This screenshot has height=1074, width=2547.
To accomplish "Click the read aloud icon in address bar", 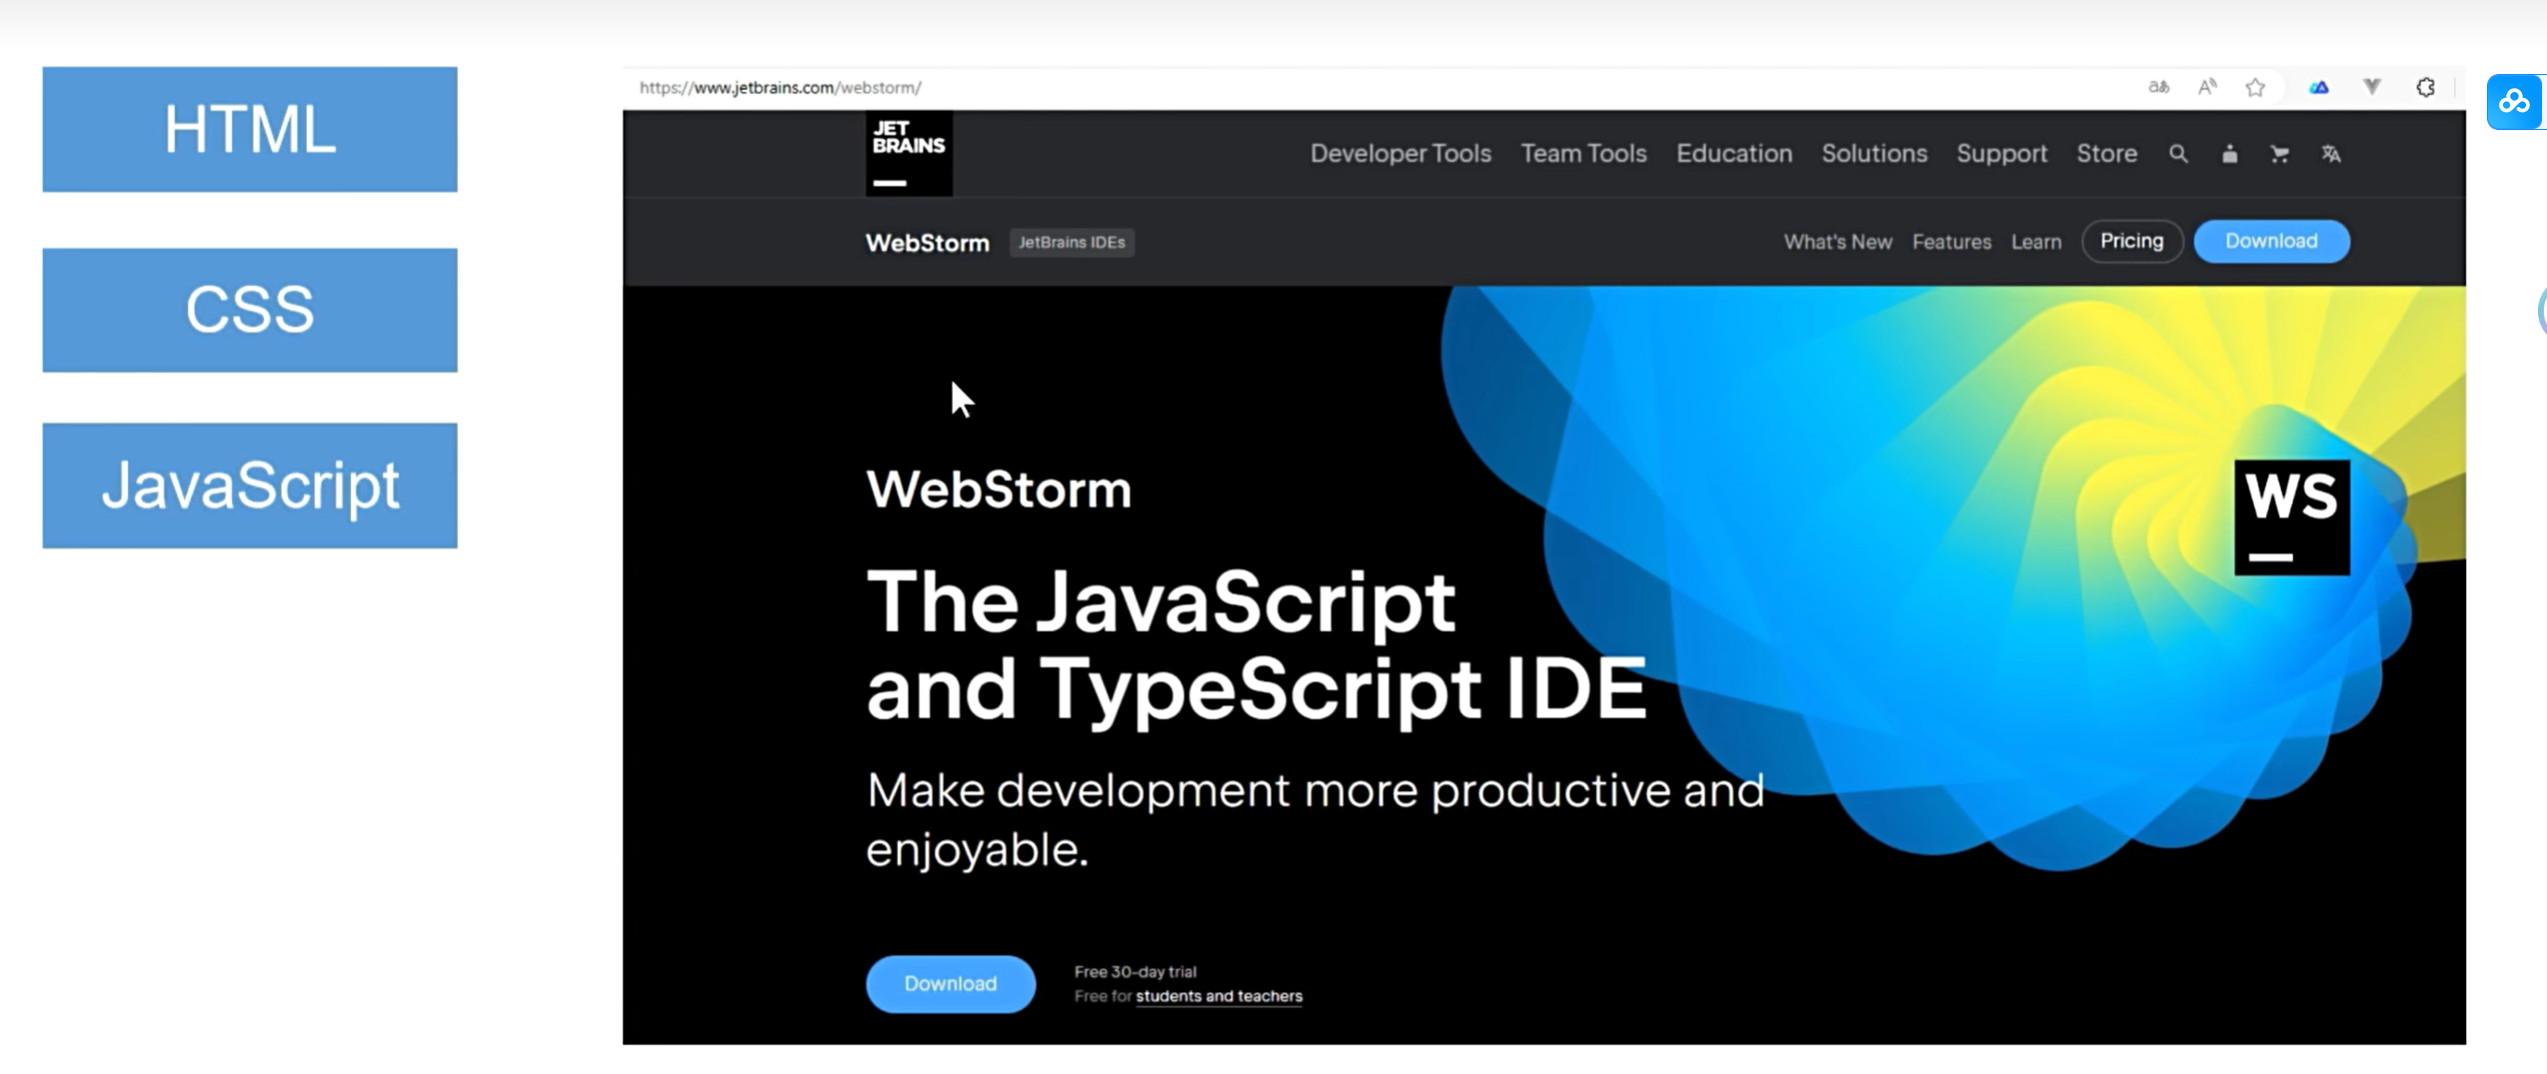I will pos(2207,87).
